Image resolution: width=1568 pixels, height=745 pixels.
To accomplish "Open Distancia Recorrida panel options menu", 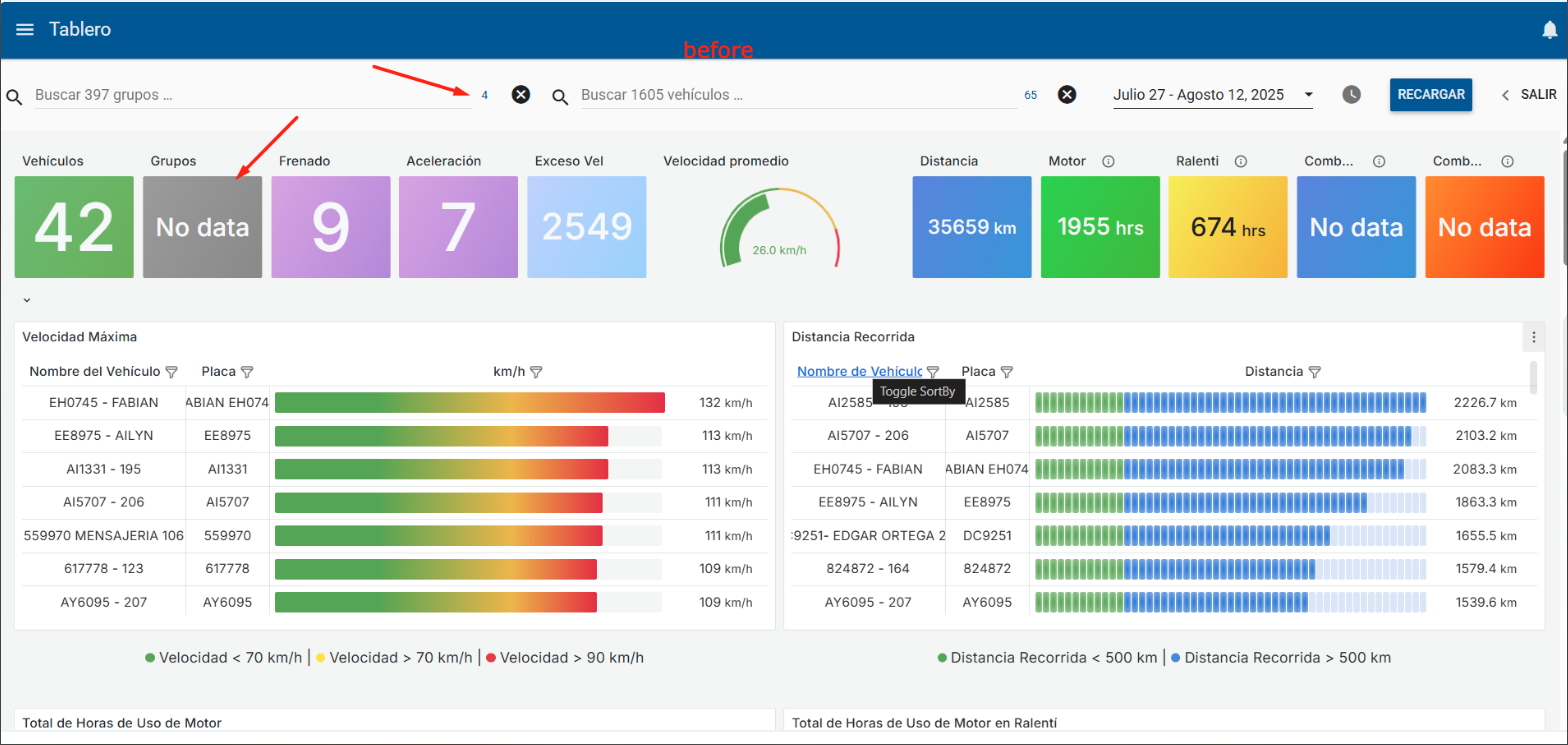I will pyautogui.click(x=1533, y=337).
